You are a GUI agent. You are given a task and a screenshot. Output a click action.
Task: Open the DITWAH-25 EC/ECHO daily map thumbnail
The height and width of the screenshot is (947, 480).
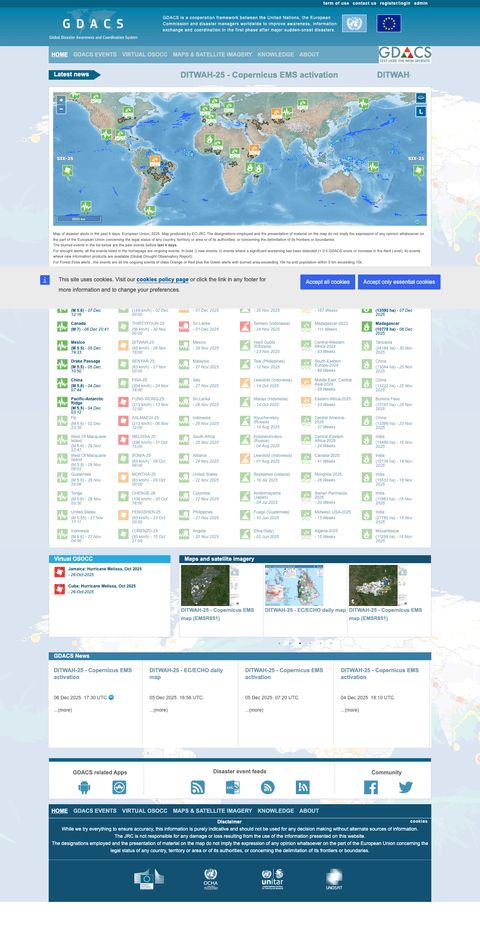coord(294,585)
